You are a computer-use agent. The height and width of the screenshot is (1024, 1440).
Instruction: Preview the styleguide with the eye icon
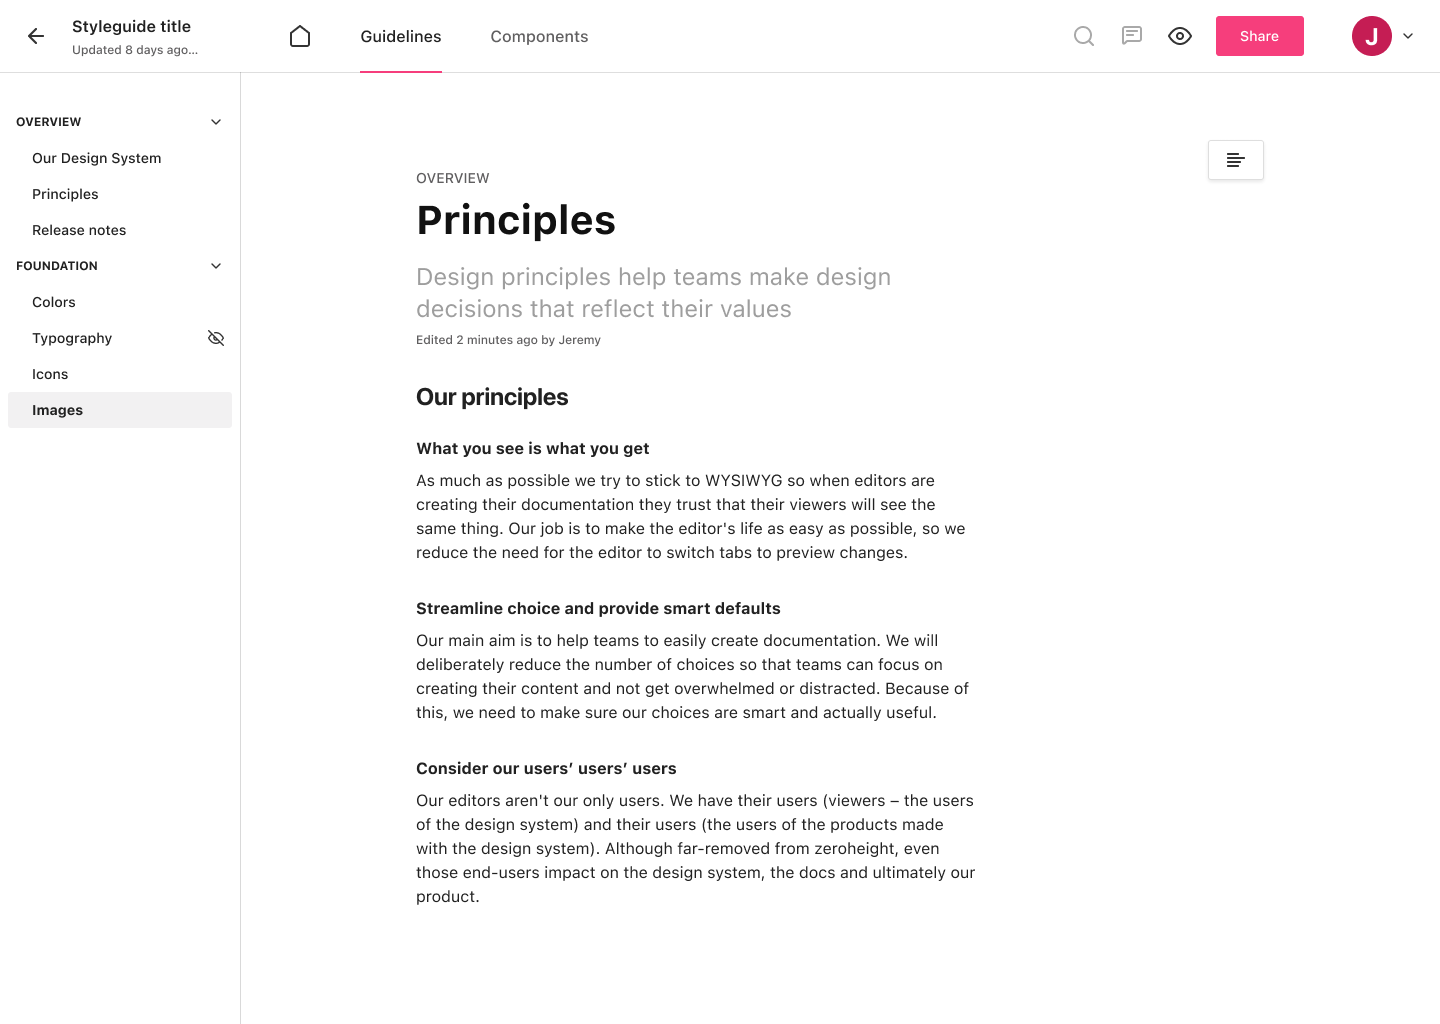pyautogui.click(x=1180, y=36)
